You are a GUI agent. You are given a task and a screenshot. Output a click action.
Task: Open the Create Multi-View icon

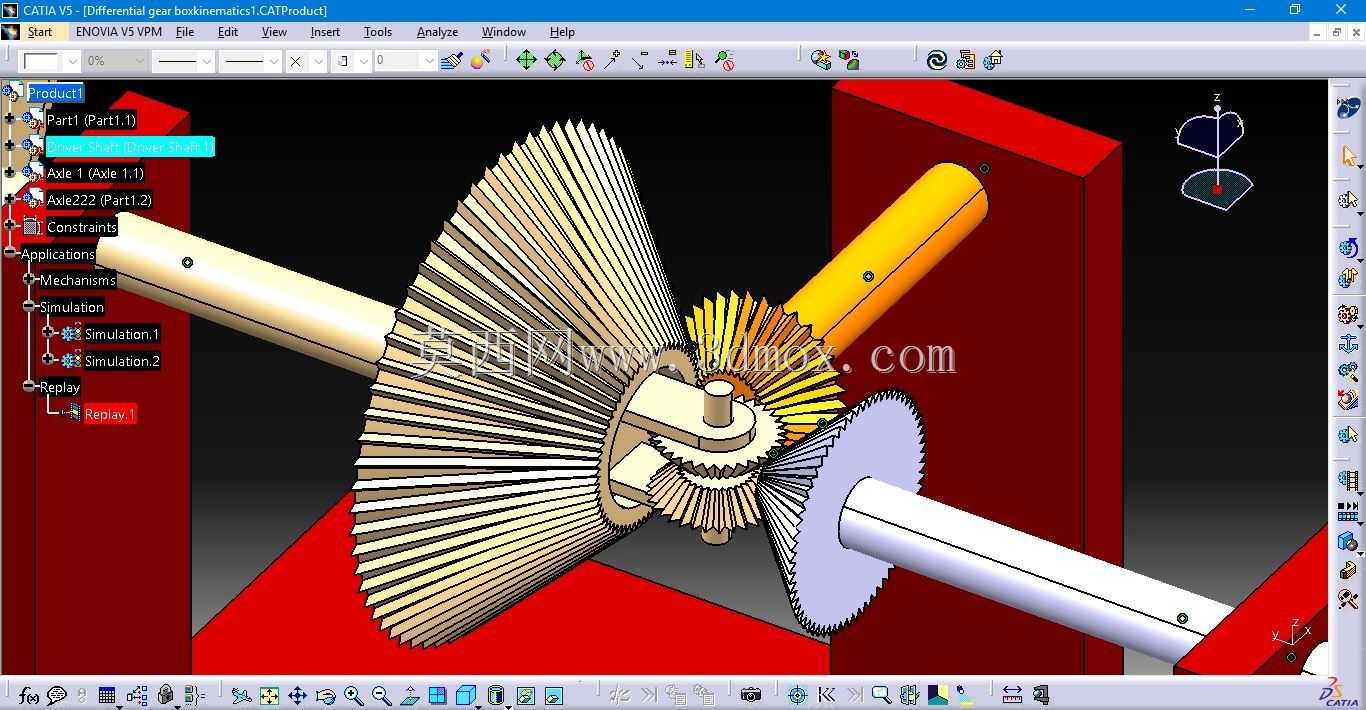click(x=437, y=695)
